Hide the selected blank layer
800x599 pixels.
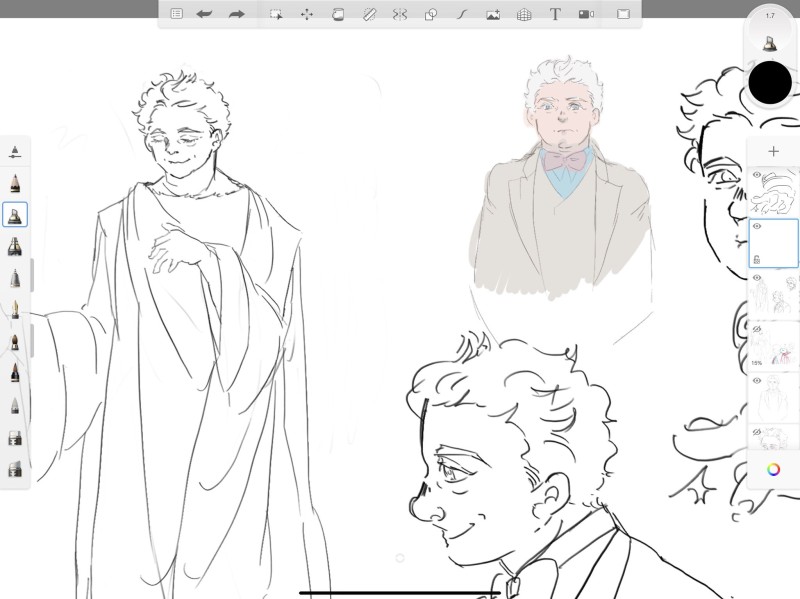(x=757, y=226)
